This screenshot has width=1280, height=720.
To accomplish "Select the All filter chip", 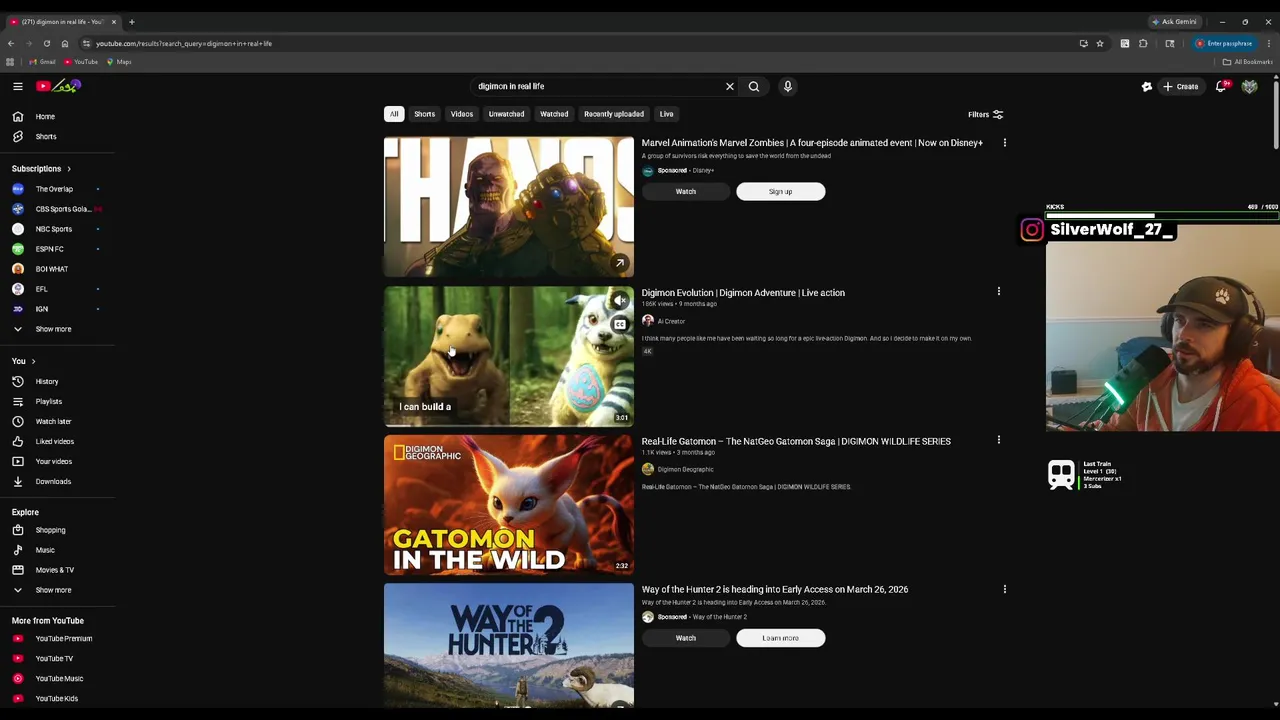I will point(394,114).
